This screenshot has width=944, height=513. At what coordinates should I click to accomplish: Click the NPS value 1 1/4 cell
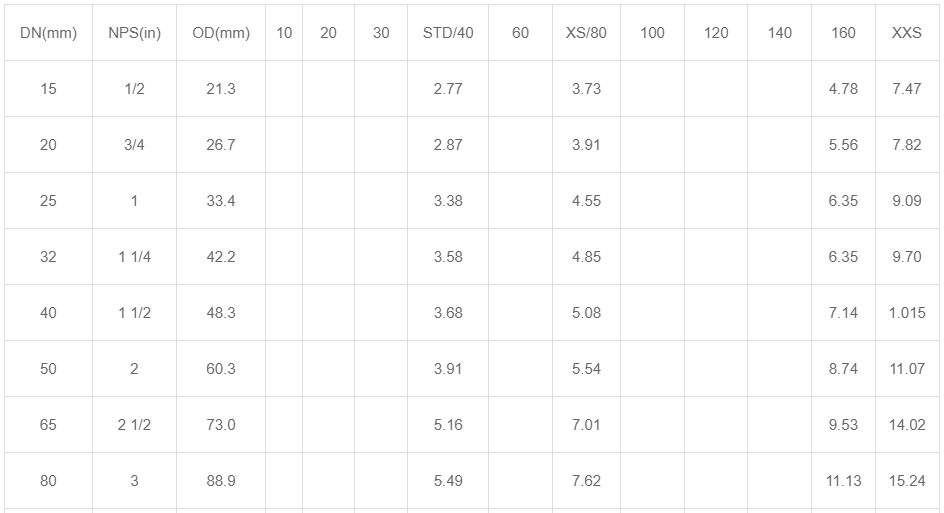tap(134, 256)
